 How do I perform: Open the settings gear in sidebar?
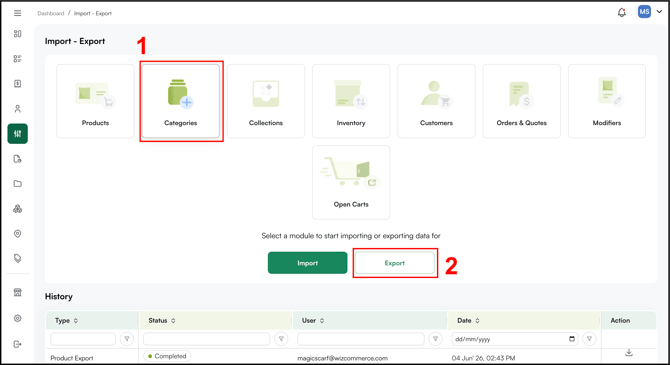click(x=18, y=318)
